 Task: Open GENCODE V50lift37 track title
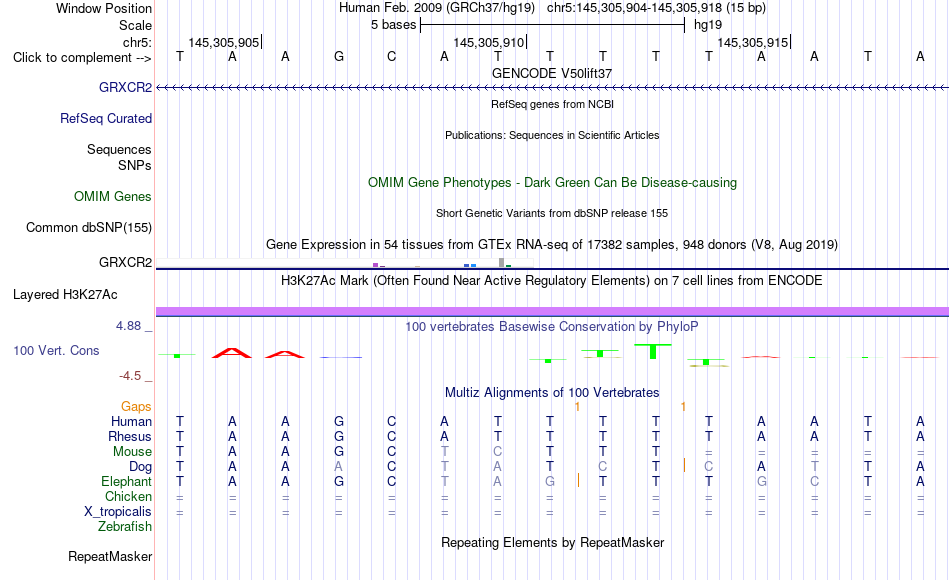tap(552, 73)
